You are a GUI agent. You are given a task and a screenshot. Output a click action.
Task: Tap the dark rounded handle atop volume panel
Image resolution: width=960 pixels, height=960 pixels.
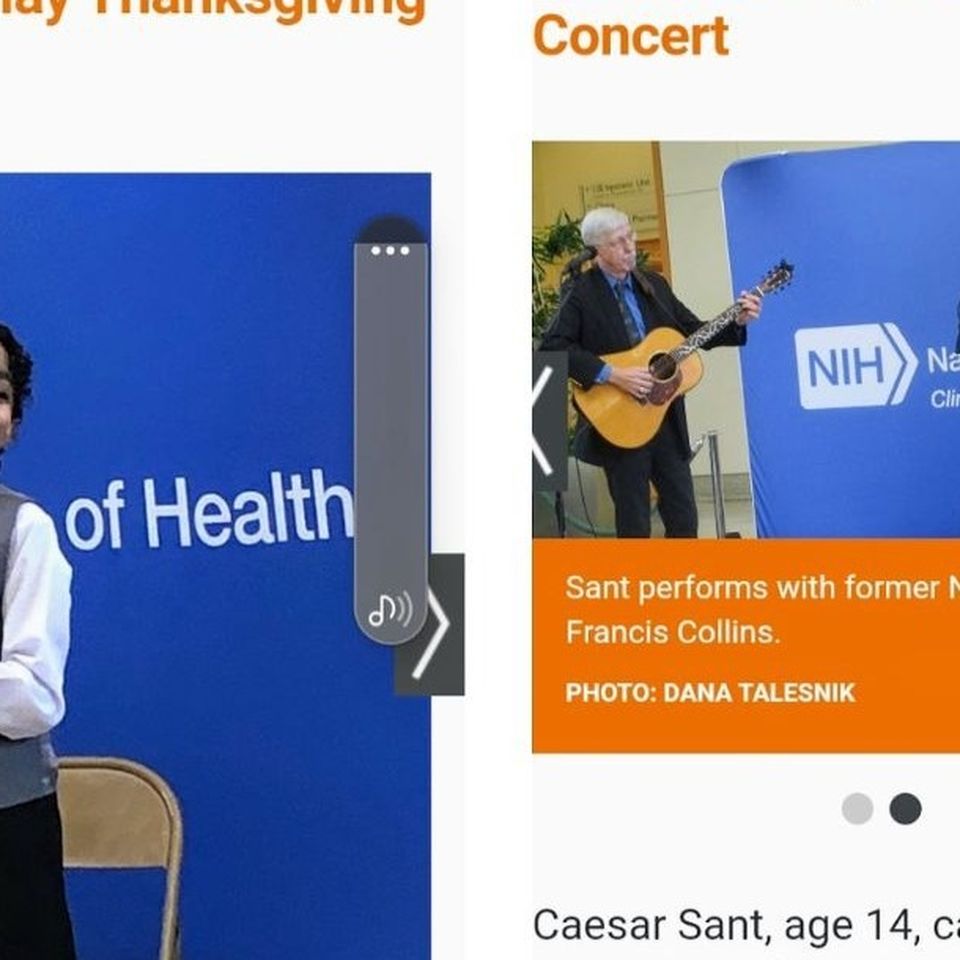391,229
